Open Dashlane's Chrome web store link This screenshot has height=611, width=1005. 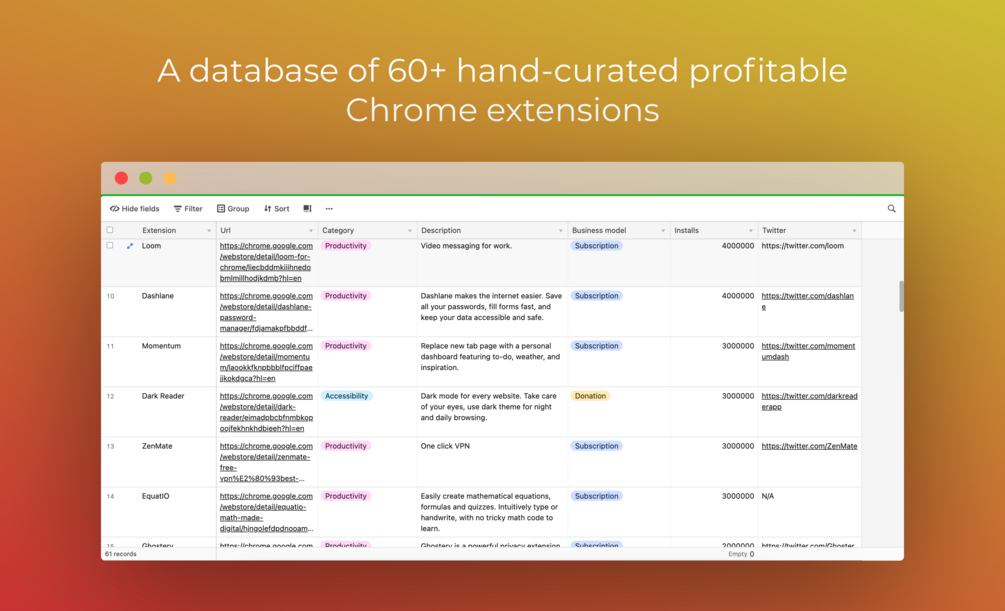click(266, 312)
